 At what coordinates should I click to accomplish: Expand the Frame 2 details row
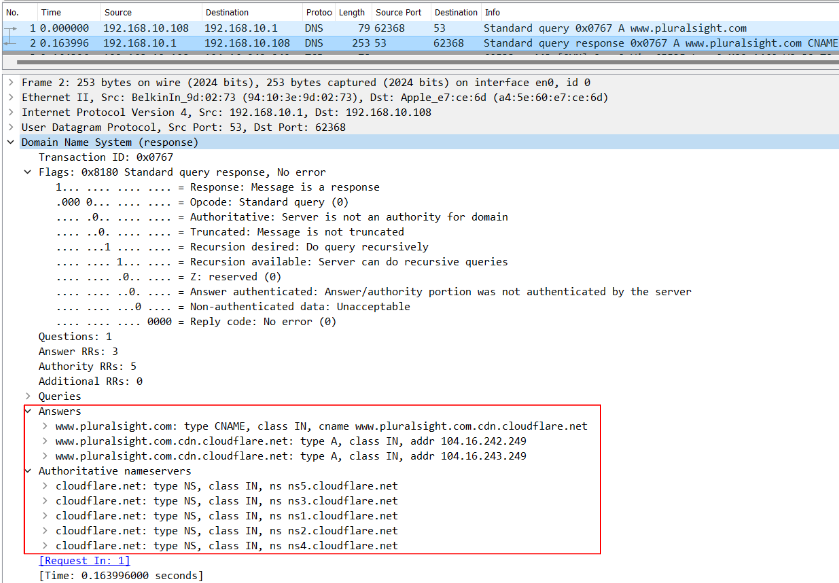11,82
